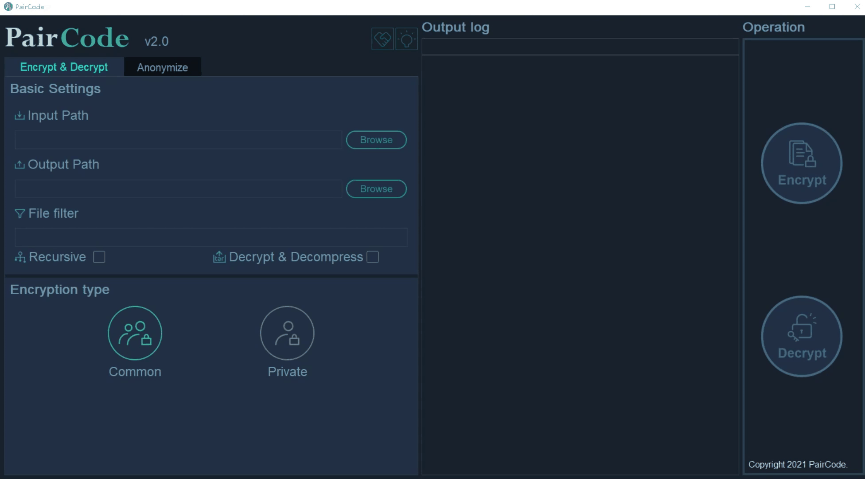Click the archive icon beside Decrypt & Decompress

point(219,257)
